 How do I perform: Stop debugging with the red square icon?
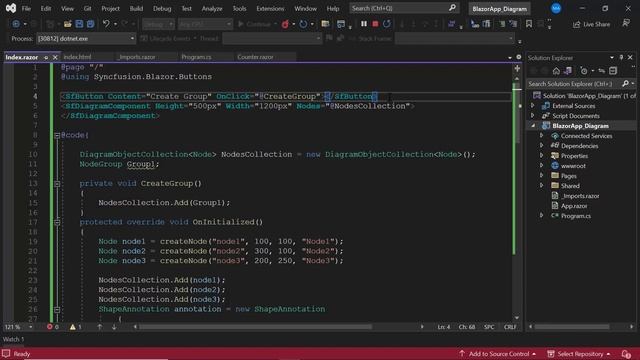click(375, 24)
